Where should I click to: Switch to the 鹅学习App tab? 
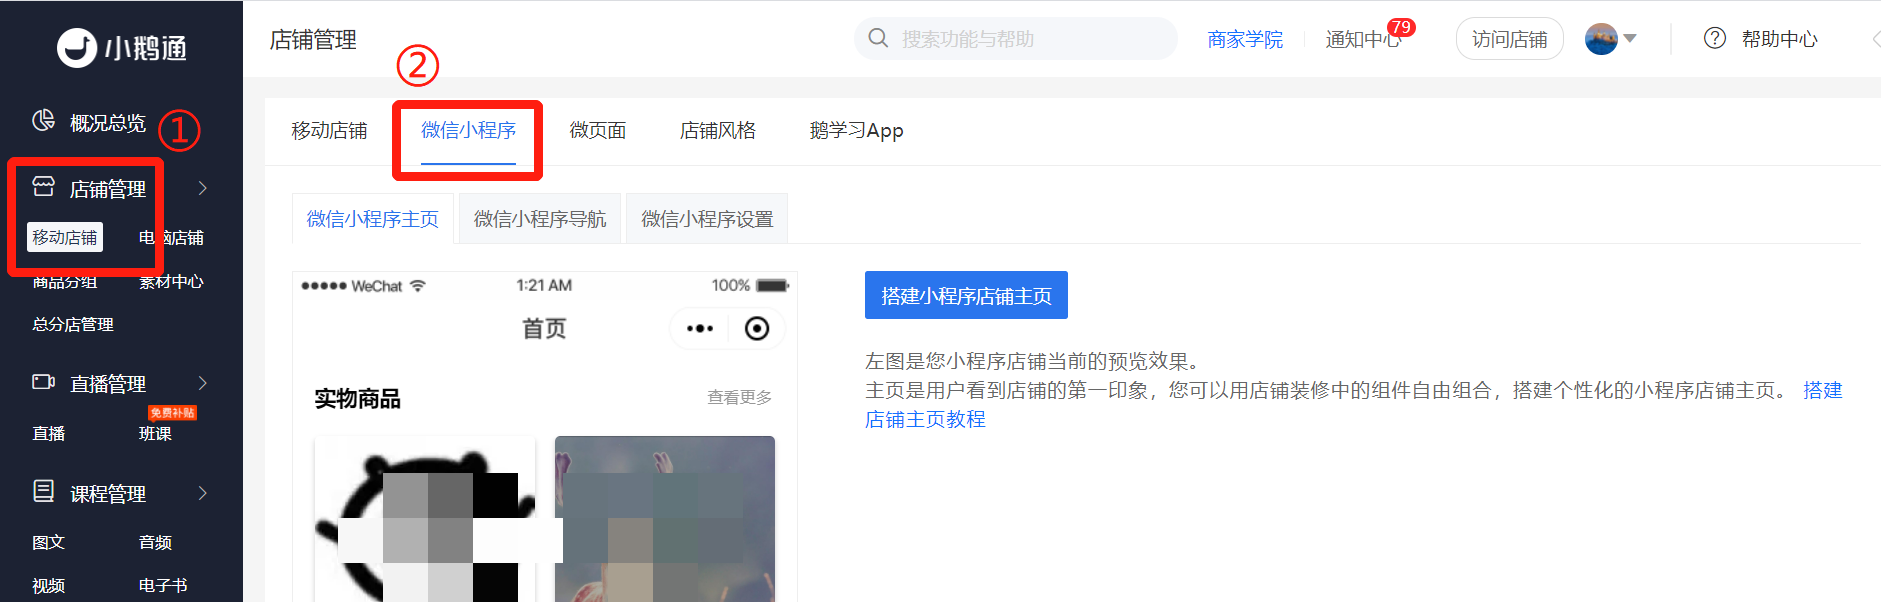(856, 131)
